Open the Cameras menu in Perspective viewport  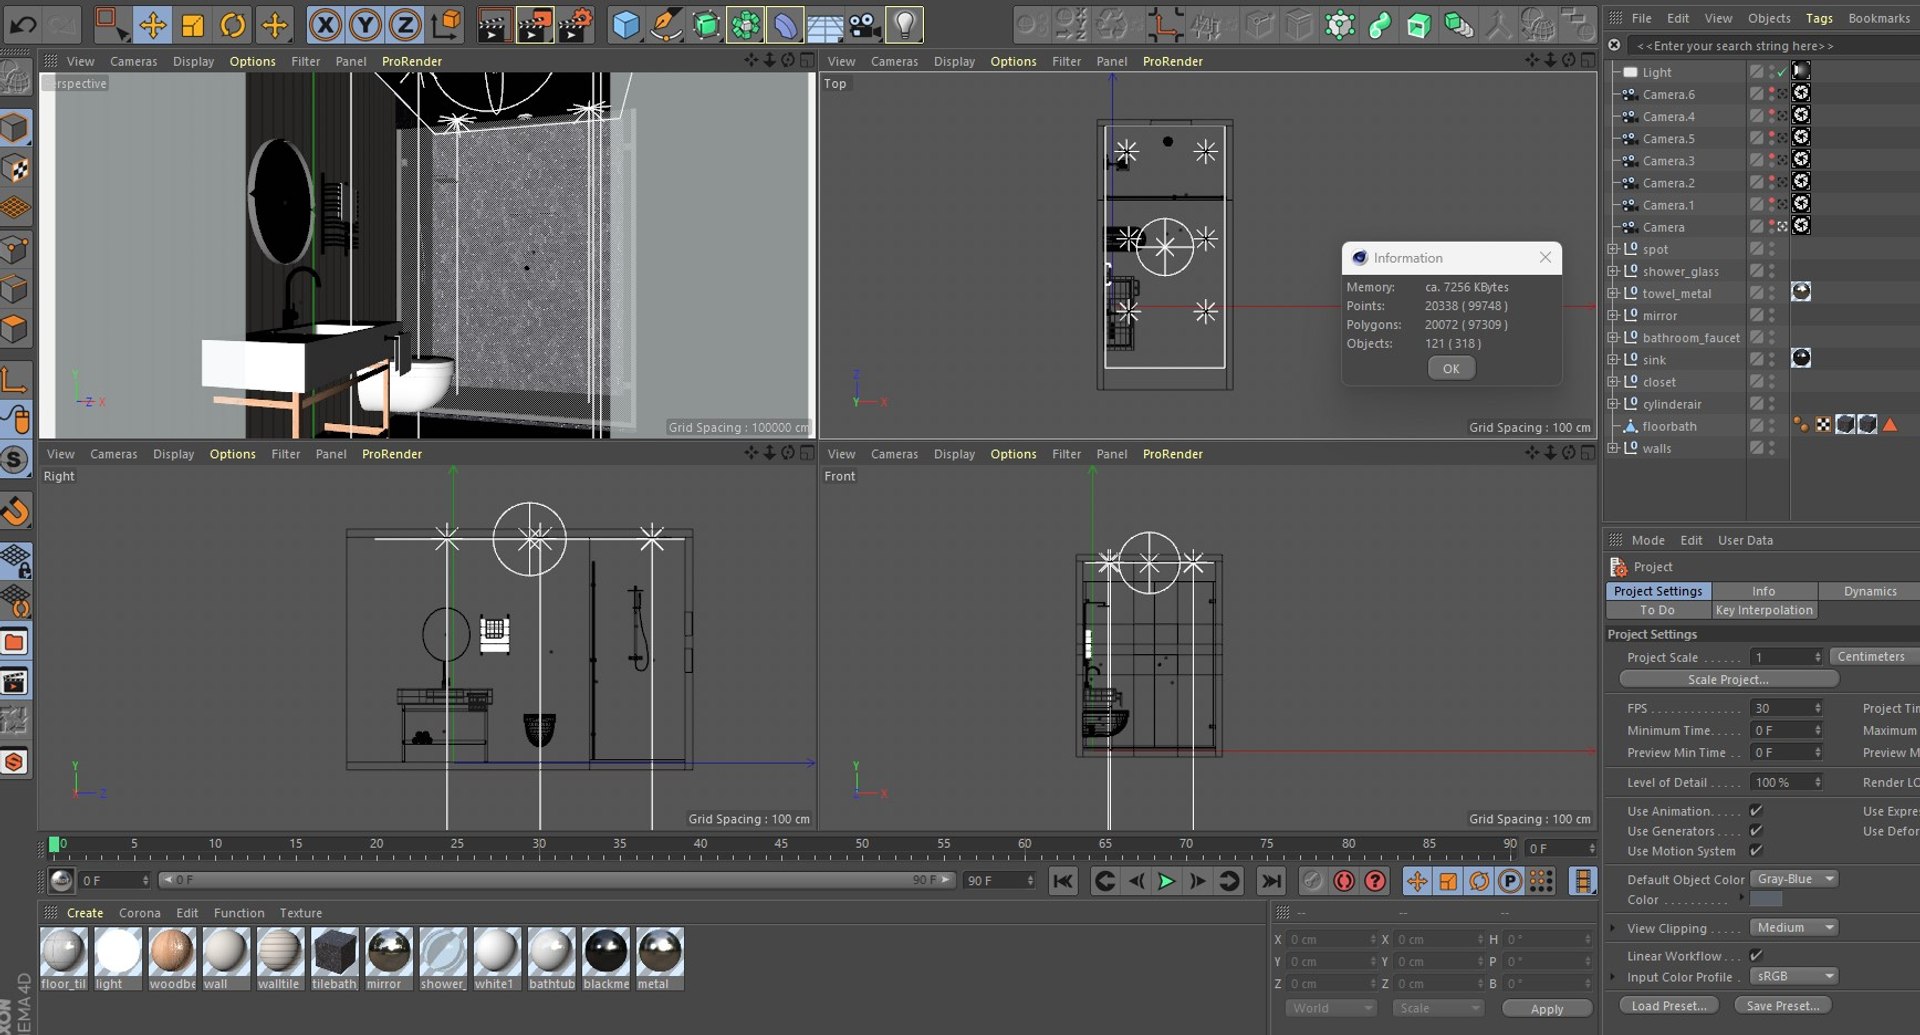[x=133, y=62]
